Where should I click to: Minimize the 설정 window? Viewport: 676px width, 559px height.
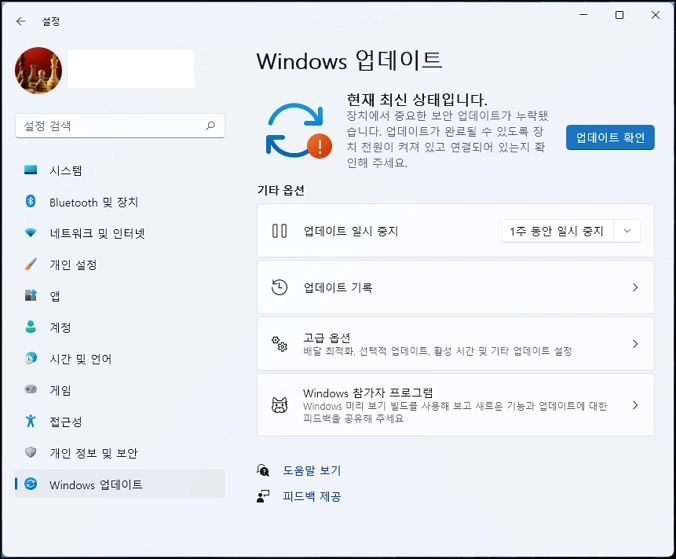583,15
